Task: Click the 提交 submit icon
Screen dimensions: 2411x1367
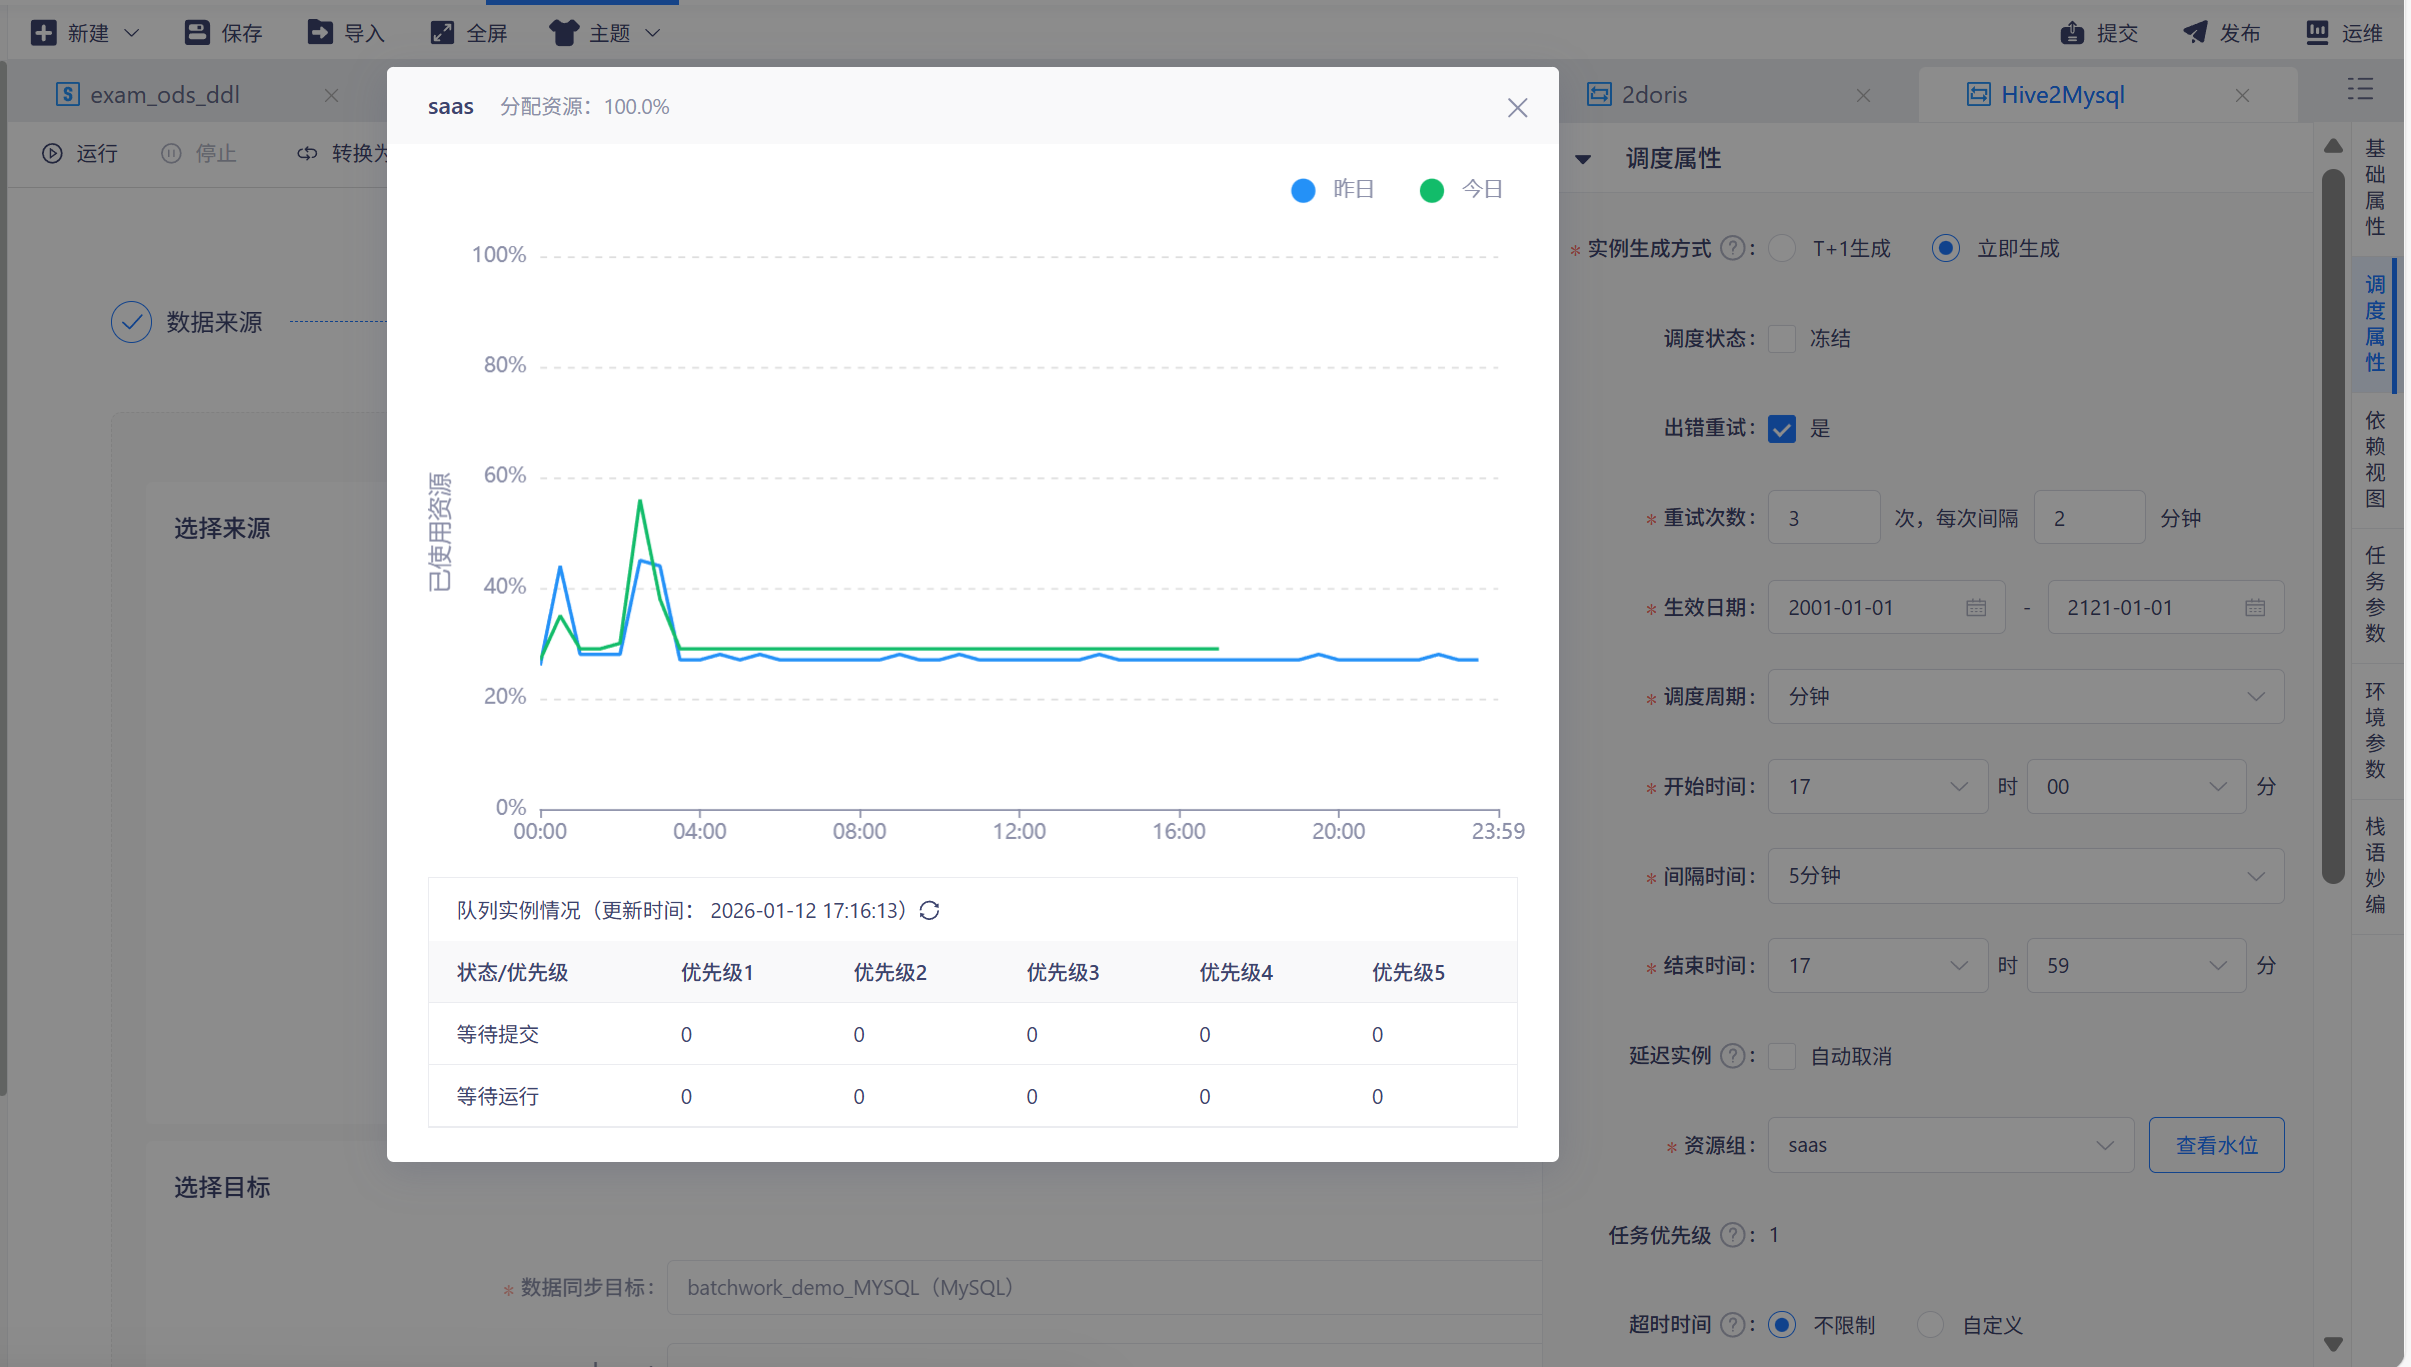Action: click(2073, 33)
